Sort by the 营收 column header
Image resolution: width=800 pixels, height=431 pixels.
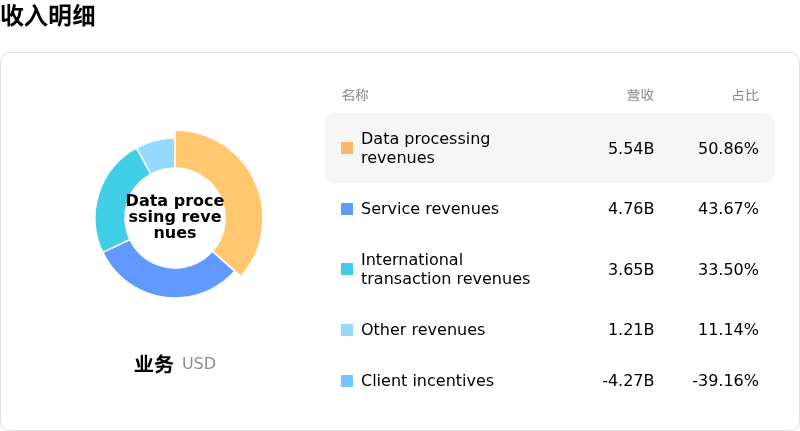640,95
